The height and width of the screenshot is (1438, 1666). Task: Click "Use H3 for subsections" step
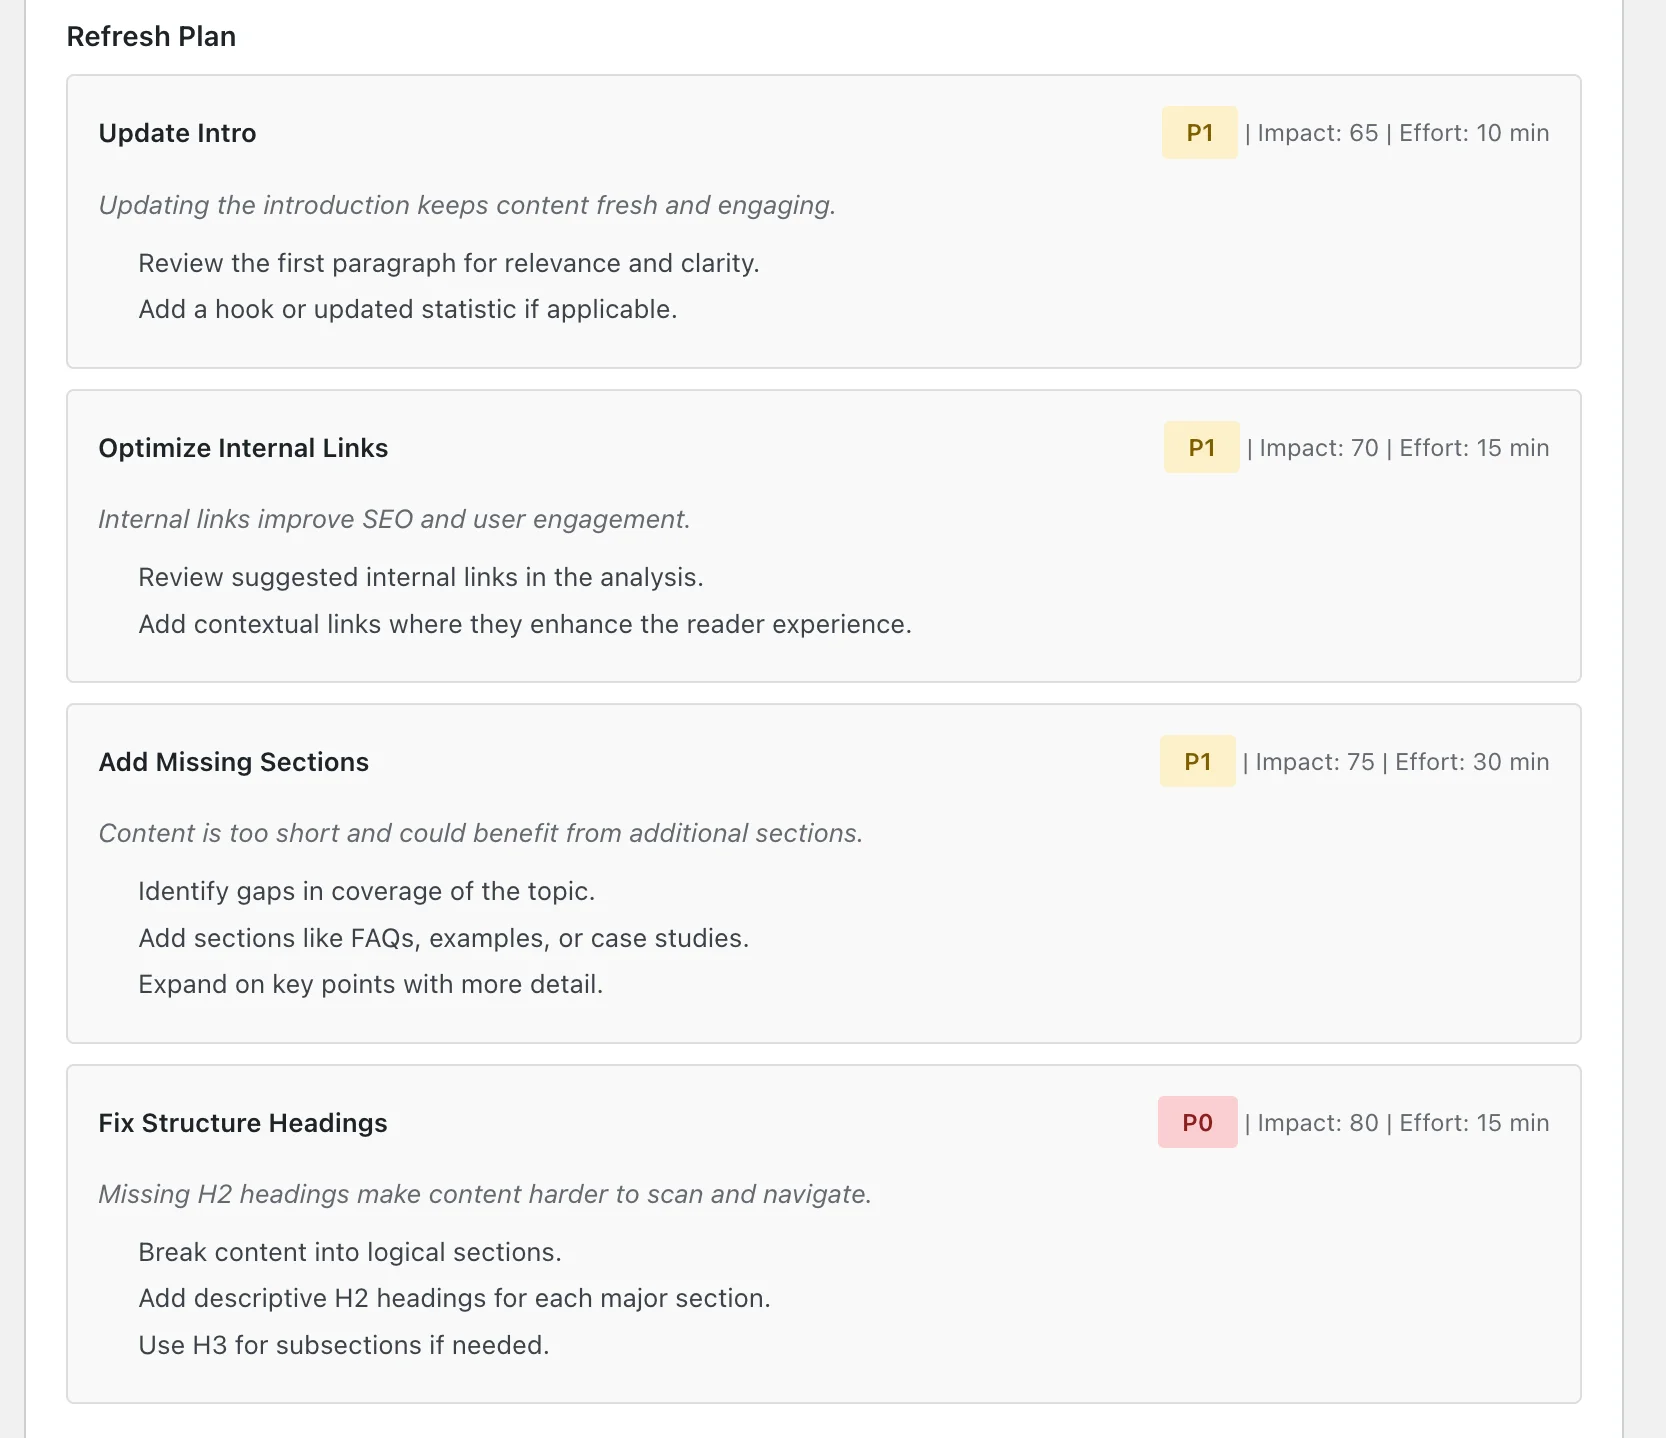coord(343,1346)
